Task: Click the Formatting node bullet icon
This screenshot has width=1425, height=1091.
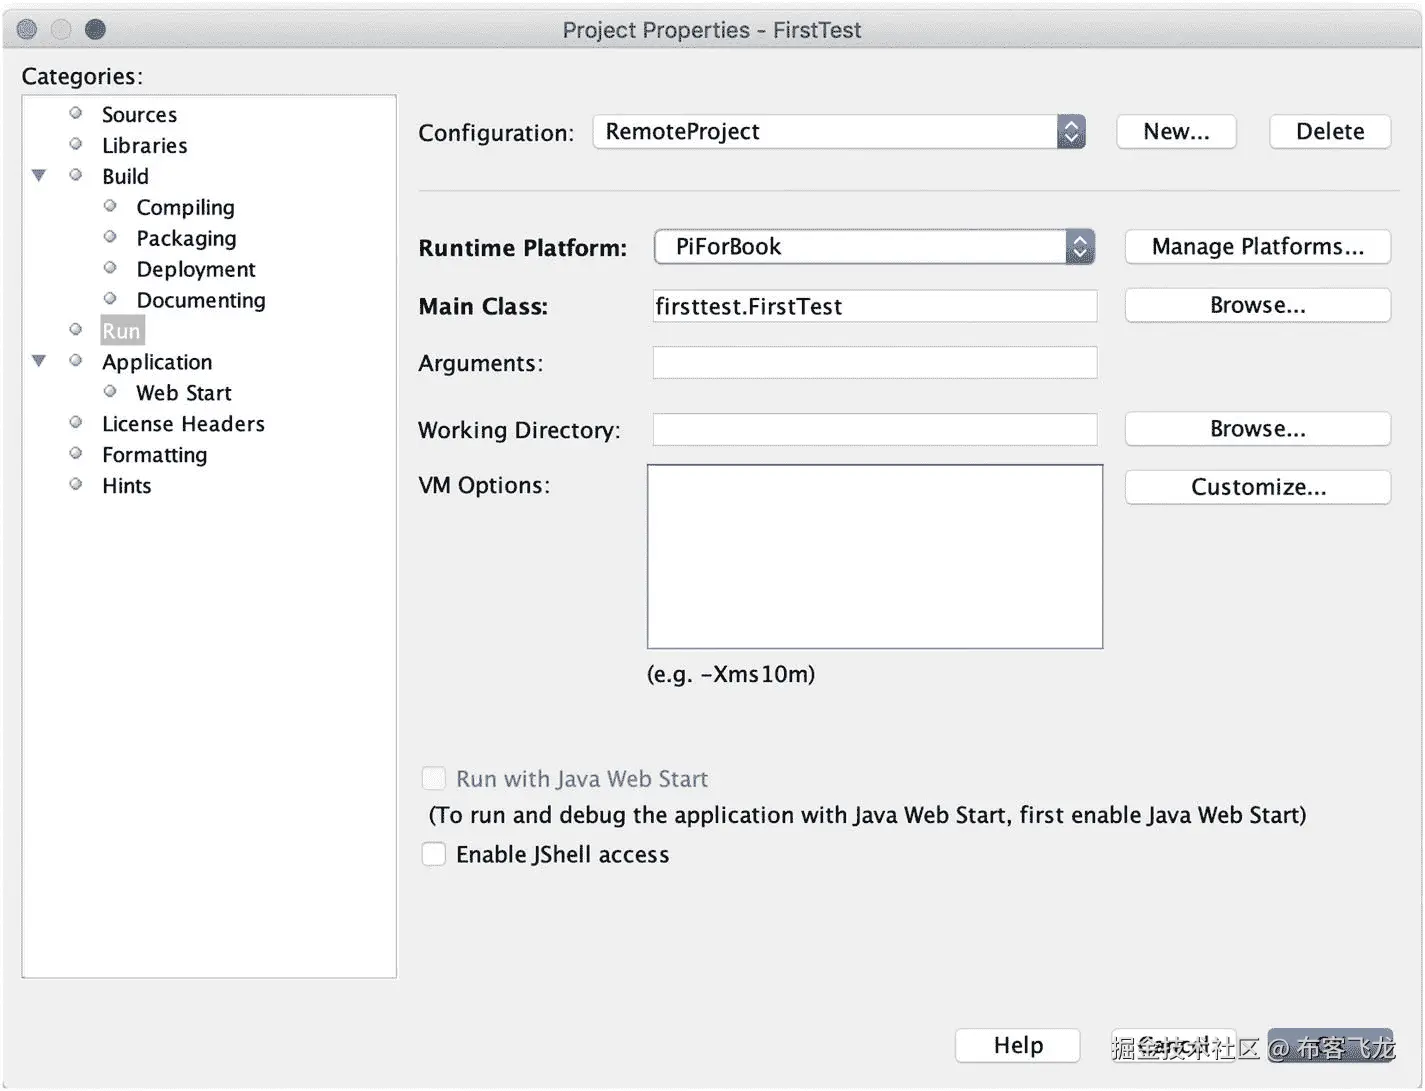Action: [76, 454]
